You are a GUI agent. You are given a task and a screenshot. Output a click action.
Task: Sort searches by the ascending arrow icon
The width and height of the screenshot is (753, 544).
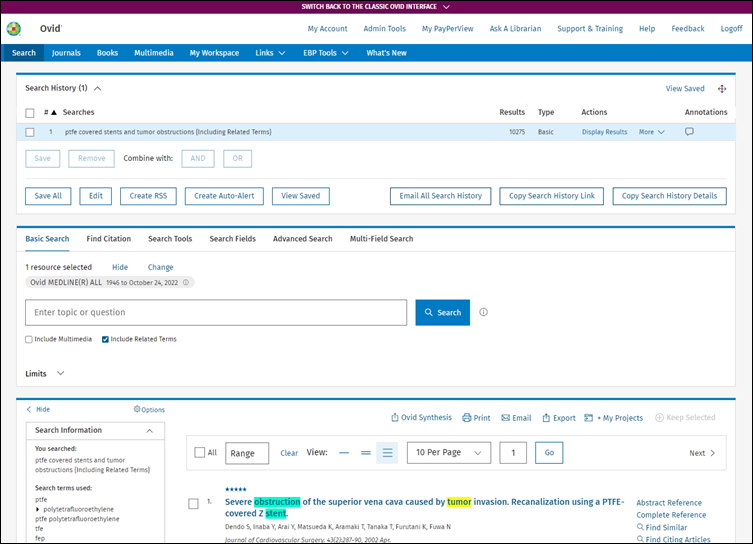pyautogui.click(x=54, y=112)
